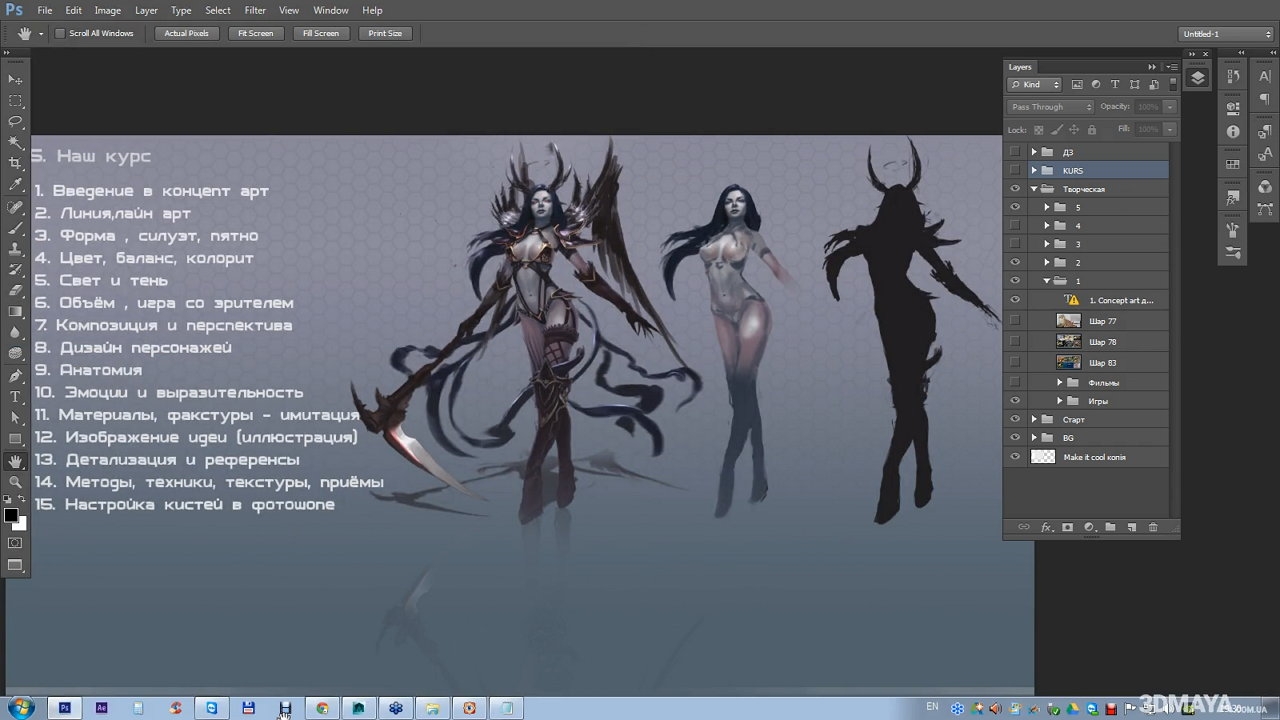Select the Magic Wand tool
The width and height of the screenshot is (1280, 720).
[15, 142]
